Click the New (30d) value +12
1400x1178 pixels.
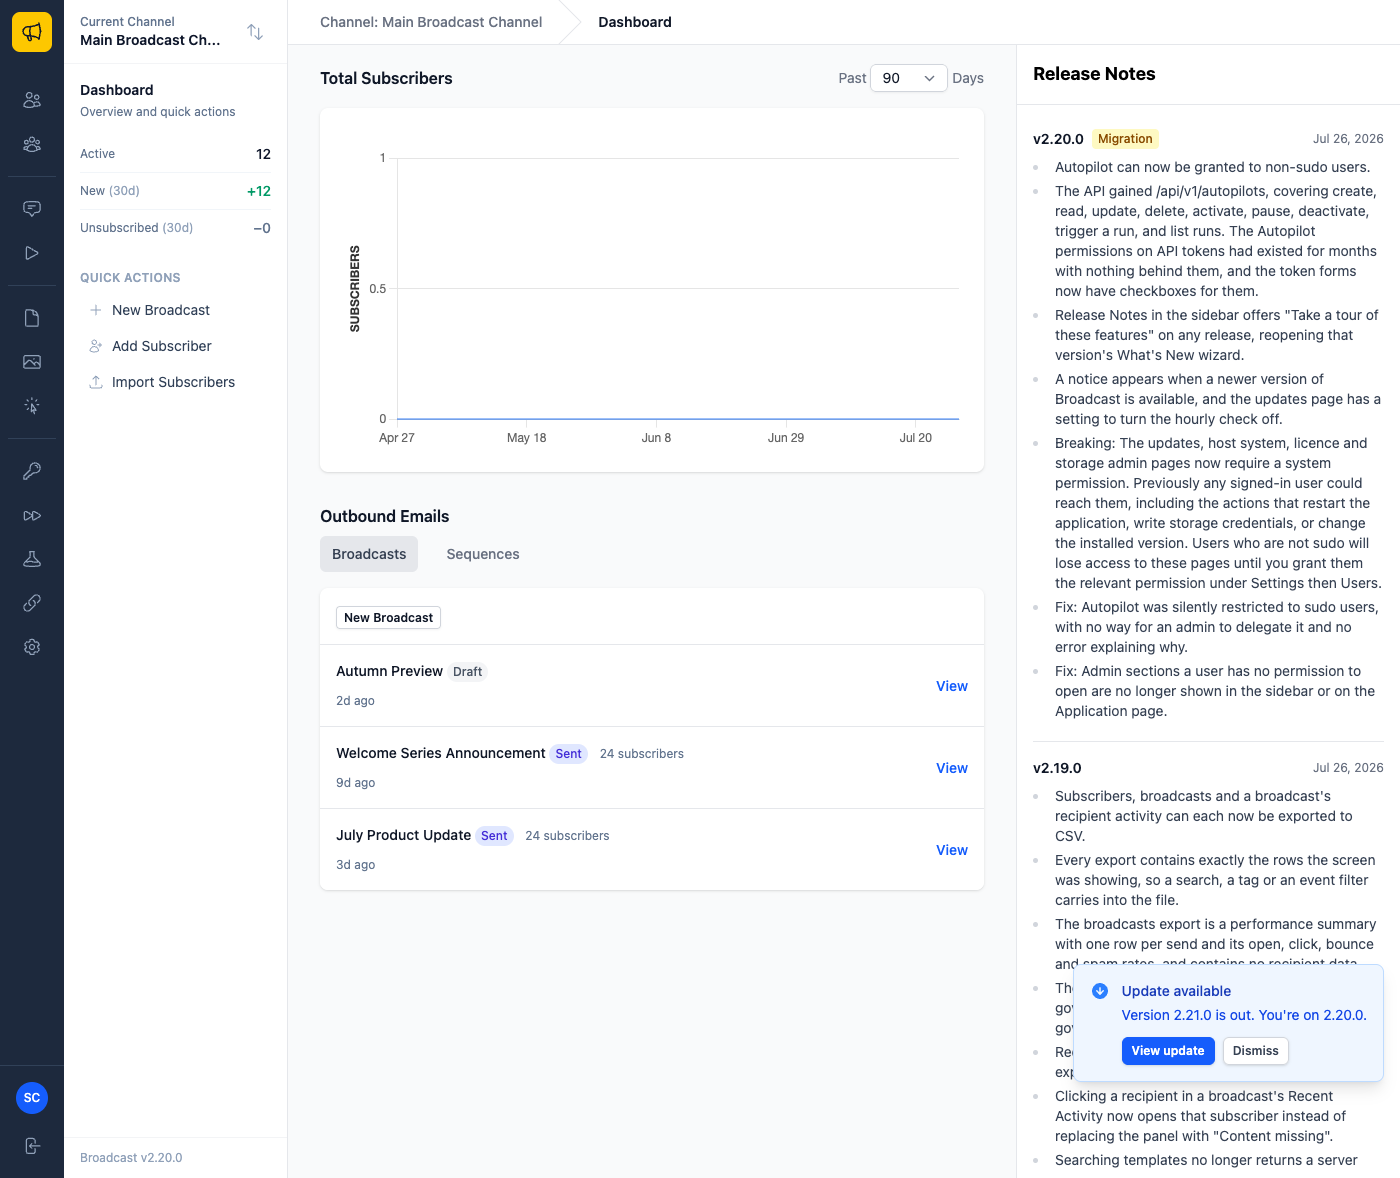259,191
